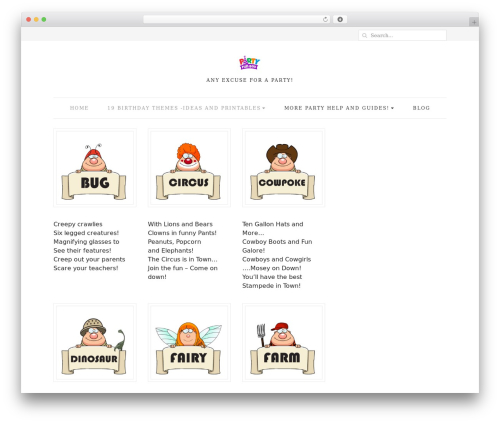Viewport: 500px width, 423px height.
Task: Click the browser address bar
Action: (237, 19)
